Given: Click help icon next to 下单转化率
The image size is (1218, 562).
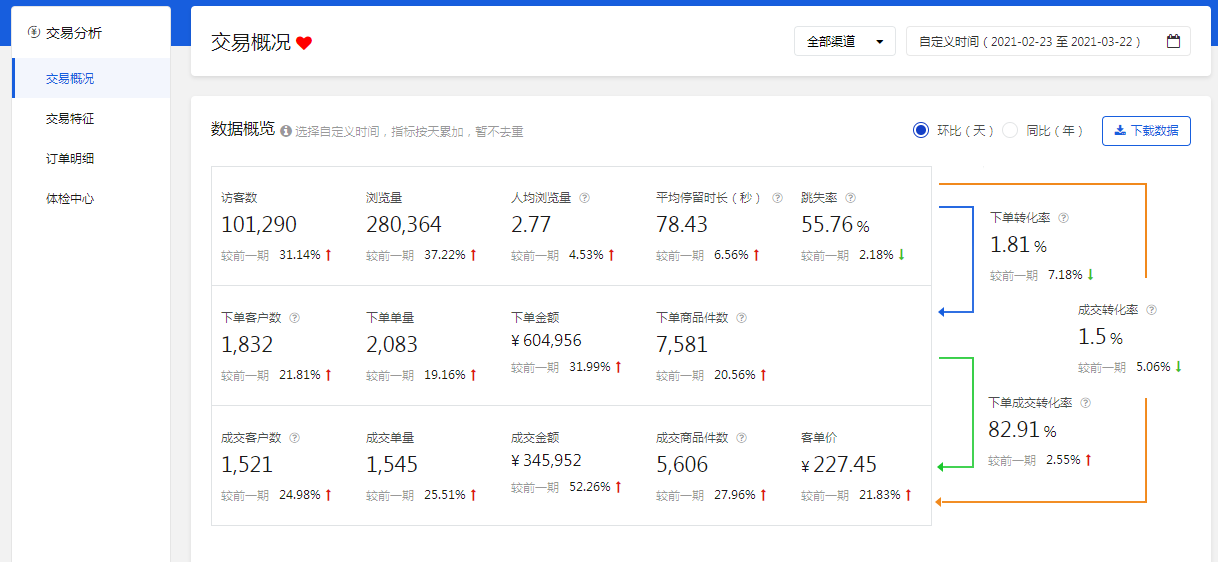Looking at the screenshot, I should [1064, 217].
